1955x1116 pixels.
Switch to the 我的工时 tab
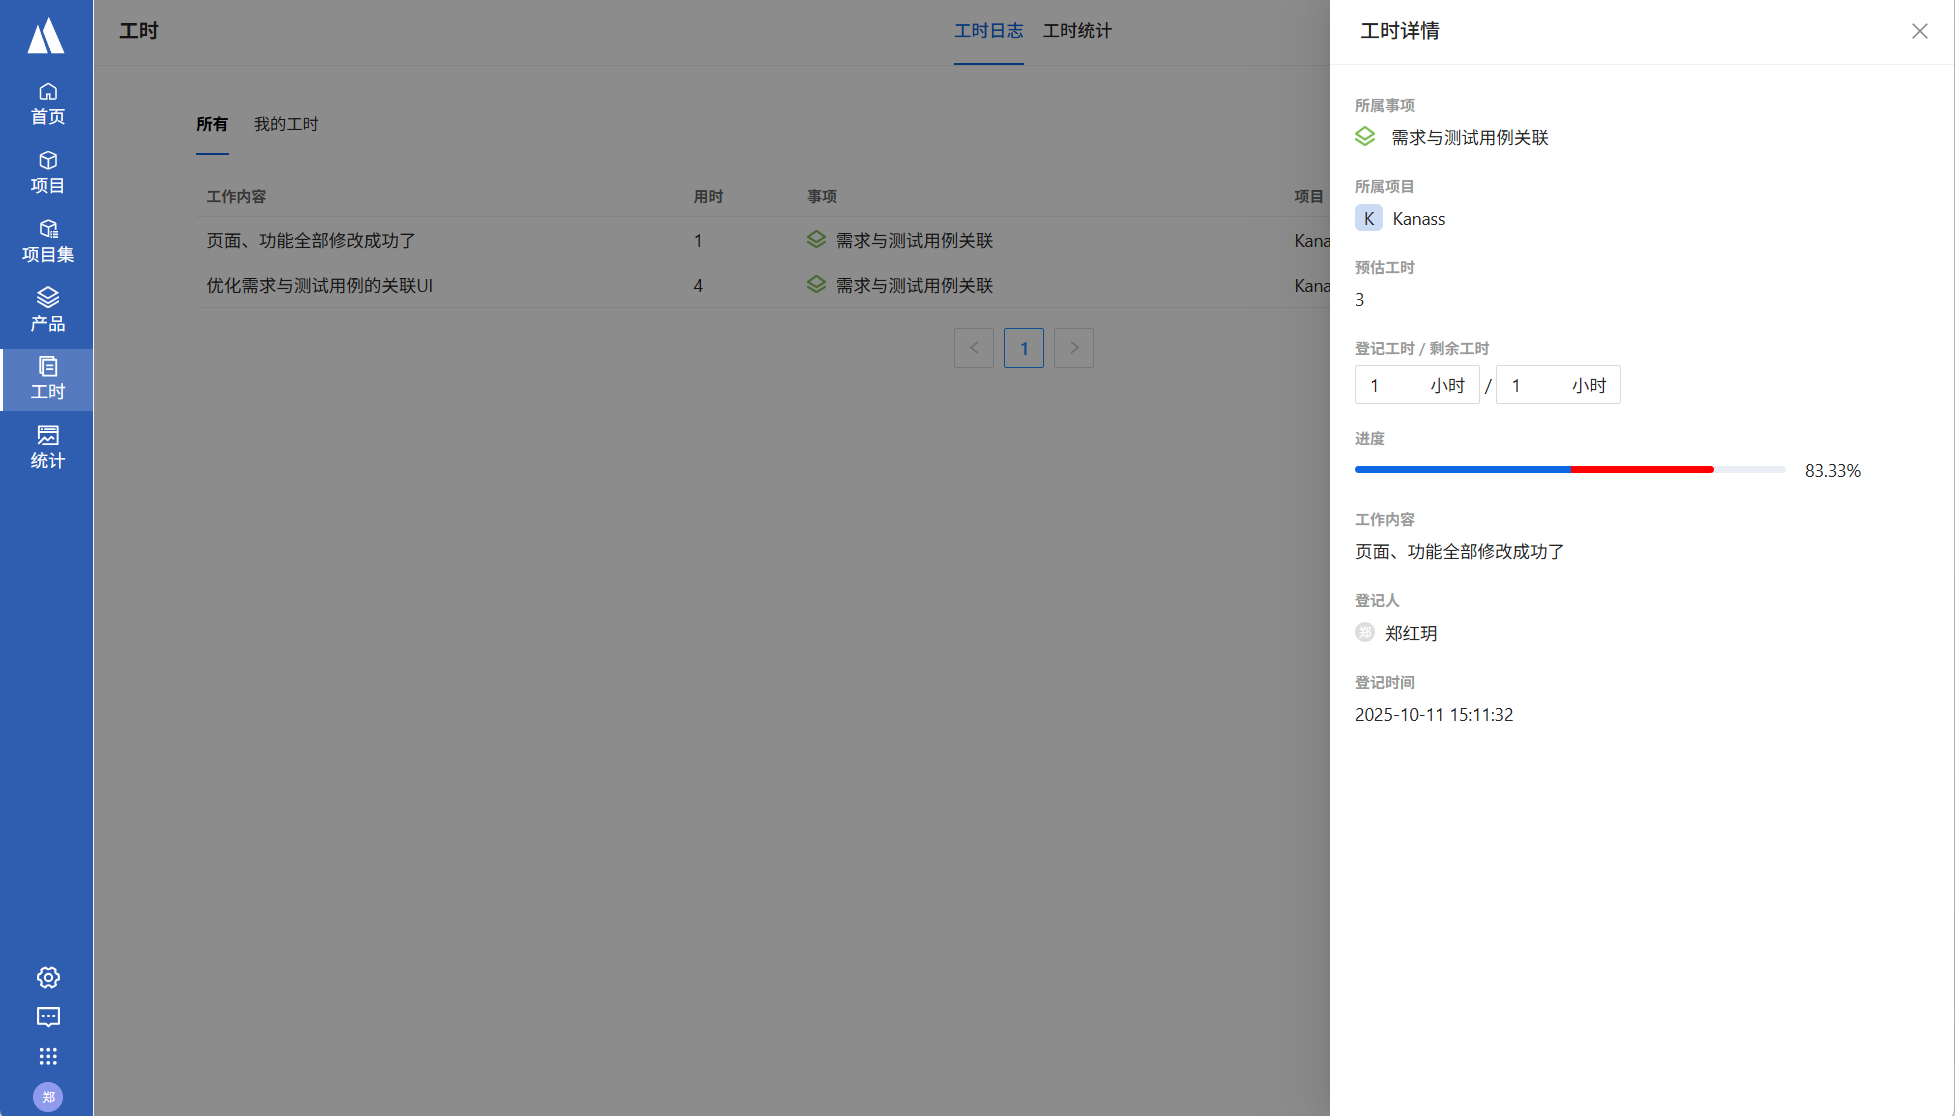[286, 124]
